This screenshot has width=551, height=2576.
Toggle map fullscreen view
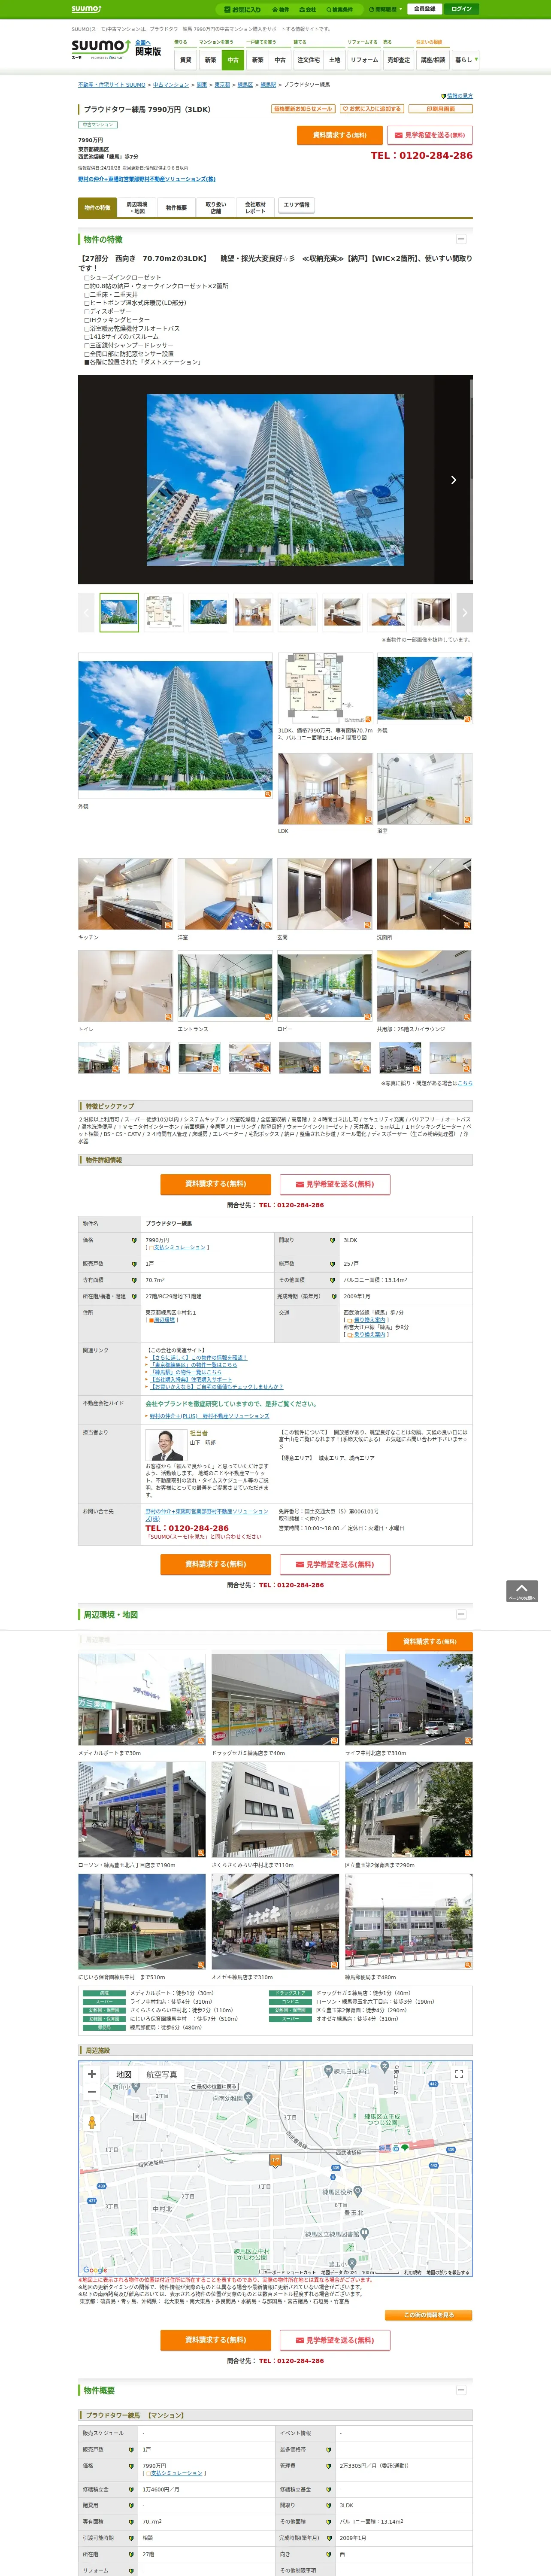459,2074
